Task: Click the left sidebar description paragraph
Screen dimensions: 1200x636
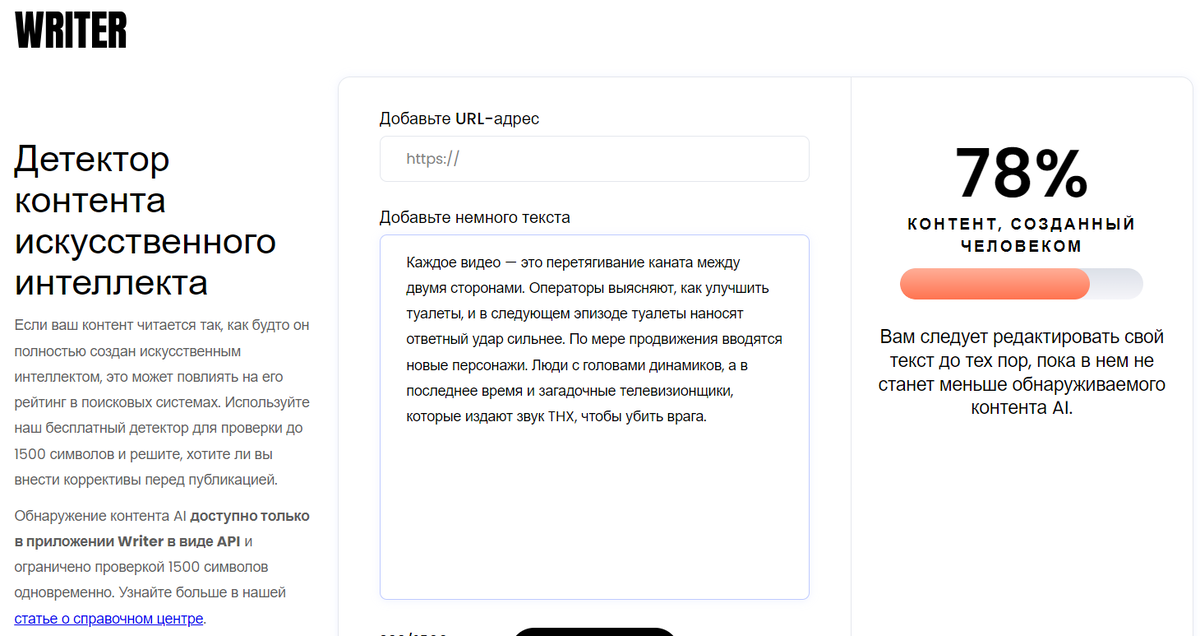Action: [x=160, y=400]
